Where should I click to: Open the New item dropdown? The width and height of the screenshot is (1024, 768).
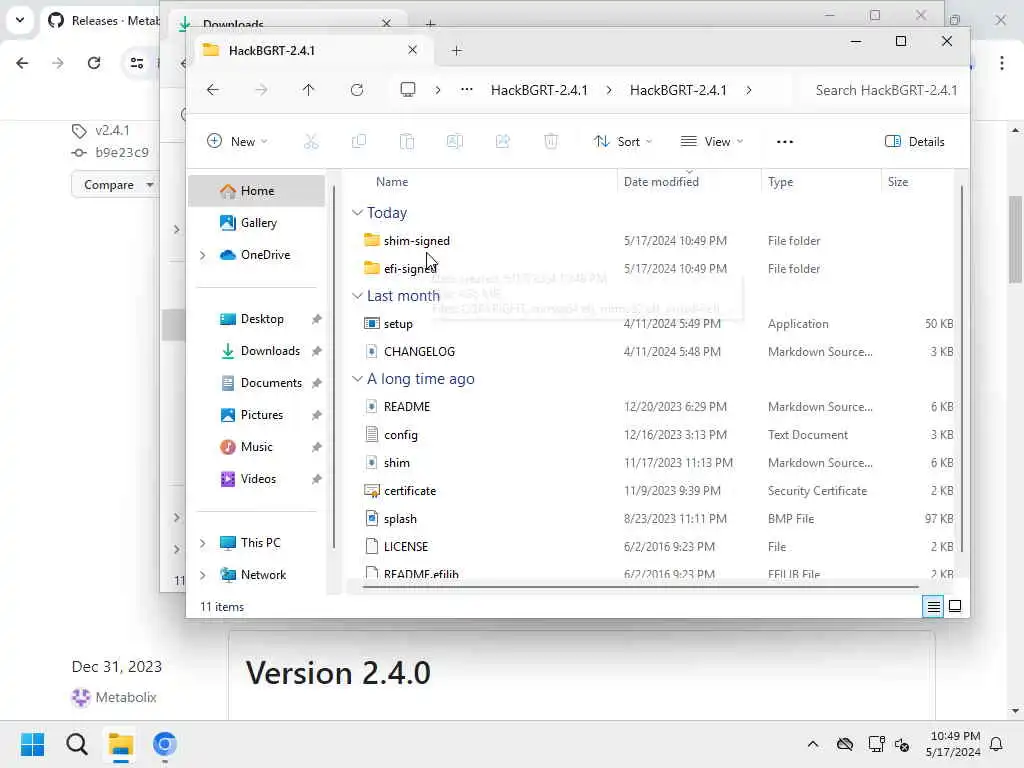point(237,142)
